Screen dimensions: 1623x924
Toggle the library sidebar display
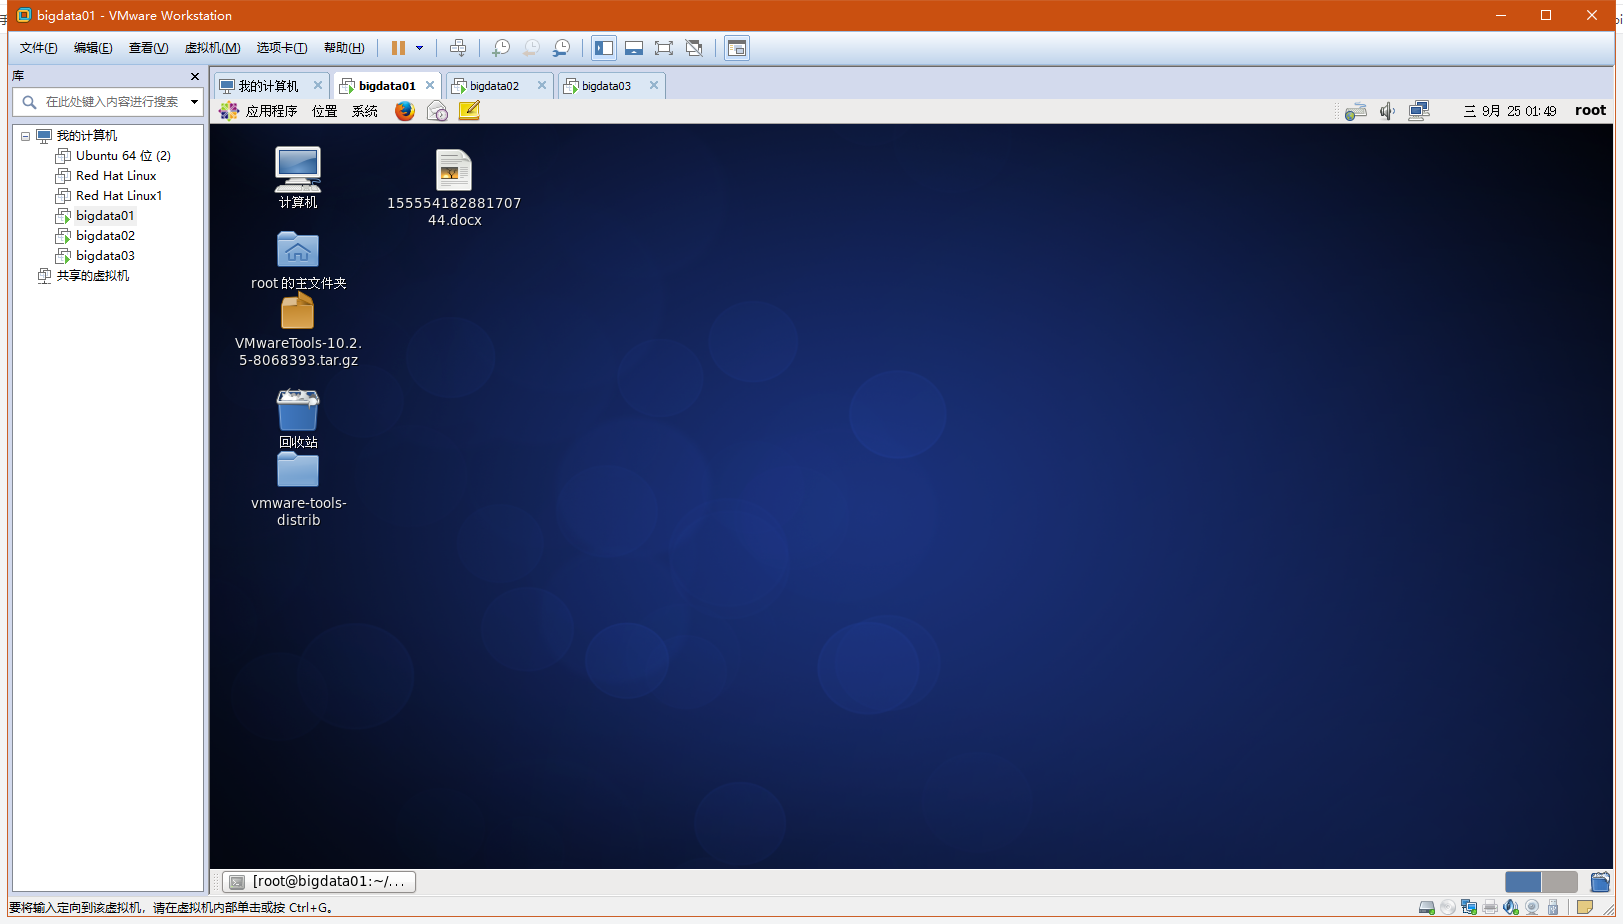click(604, 48)
